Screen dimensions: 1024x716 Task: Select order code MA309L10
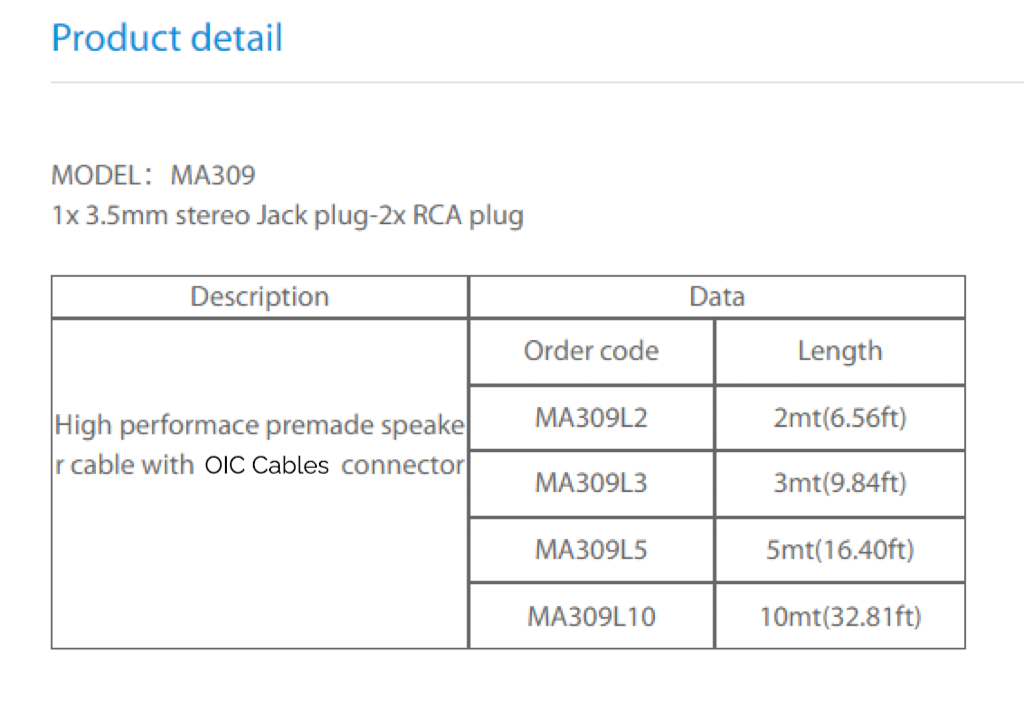(591, 616)
